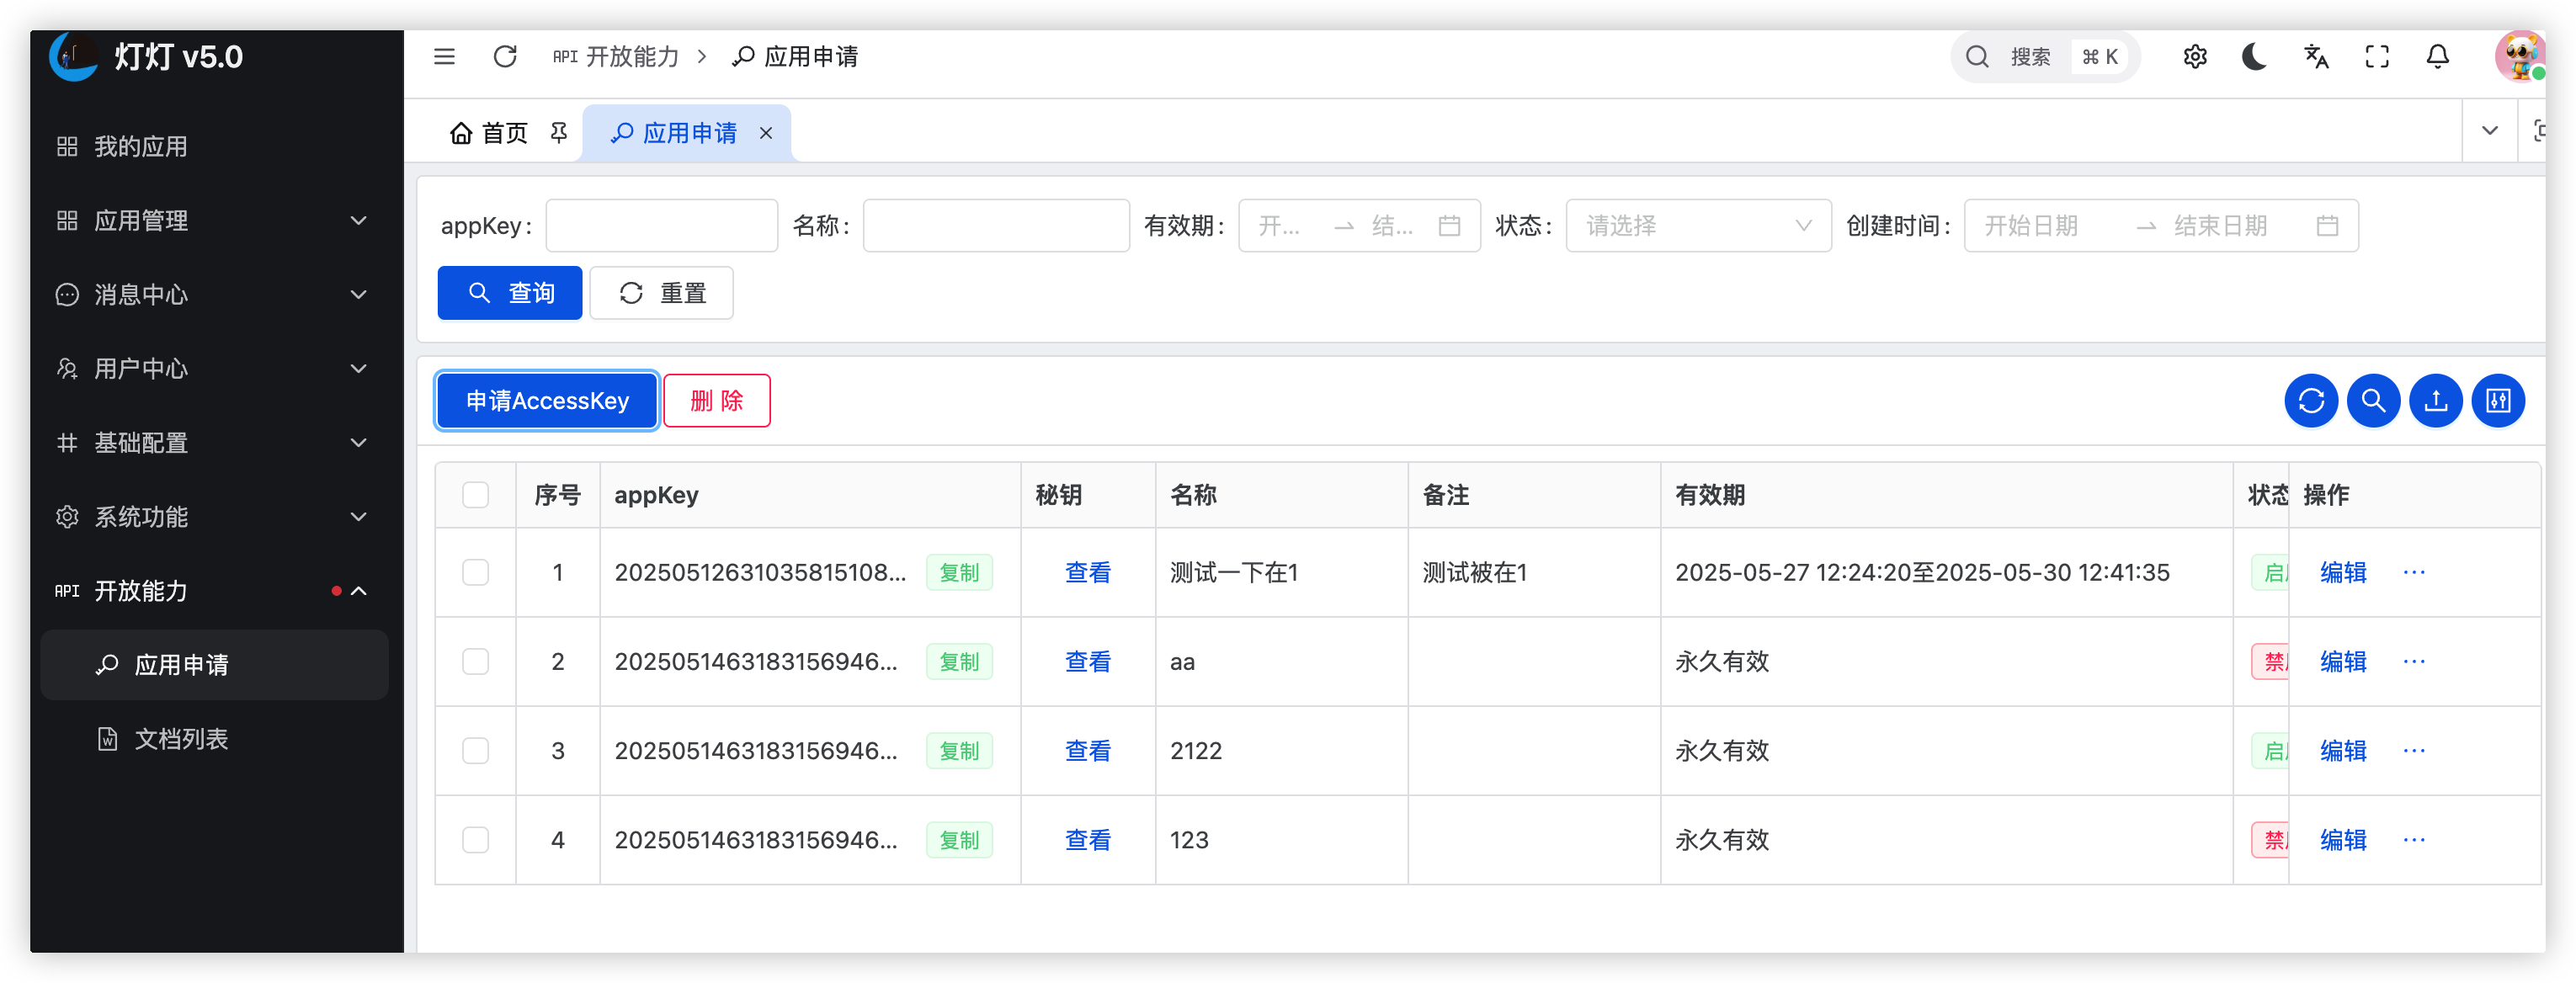Click the round export upload icon

tap(2436, 401)
